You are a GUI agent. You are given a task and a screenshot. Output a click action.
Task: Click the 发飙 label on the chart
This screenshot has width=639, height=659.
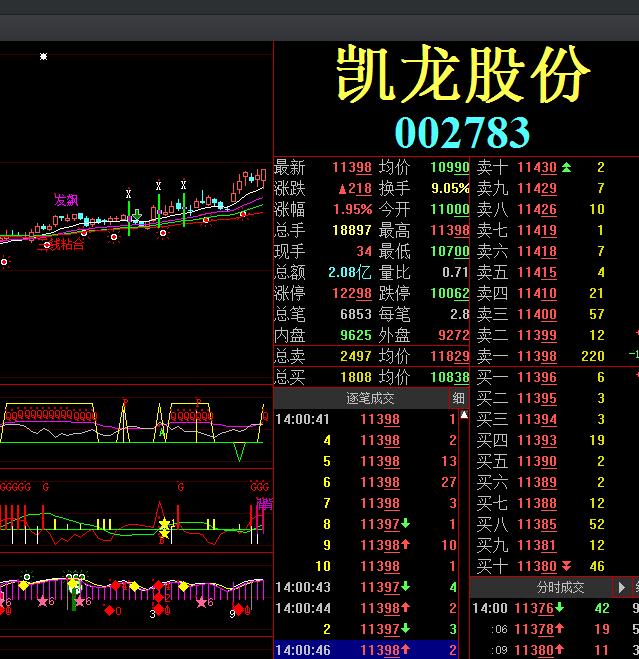pyautogui.click(x=66, y=200)
